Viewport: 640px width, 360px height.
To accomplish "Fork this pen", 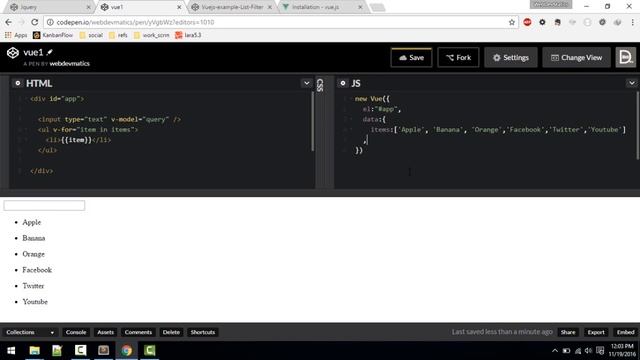I will coord(458,58).
